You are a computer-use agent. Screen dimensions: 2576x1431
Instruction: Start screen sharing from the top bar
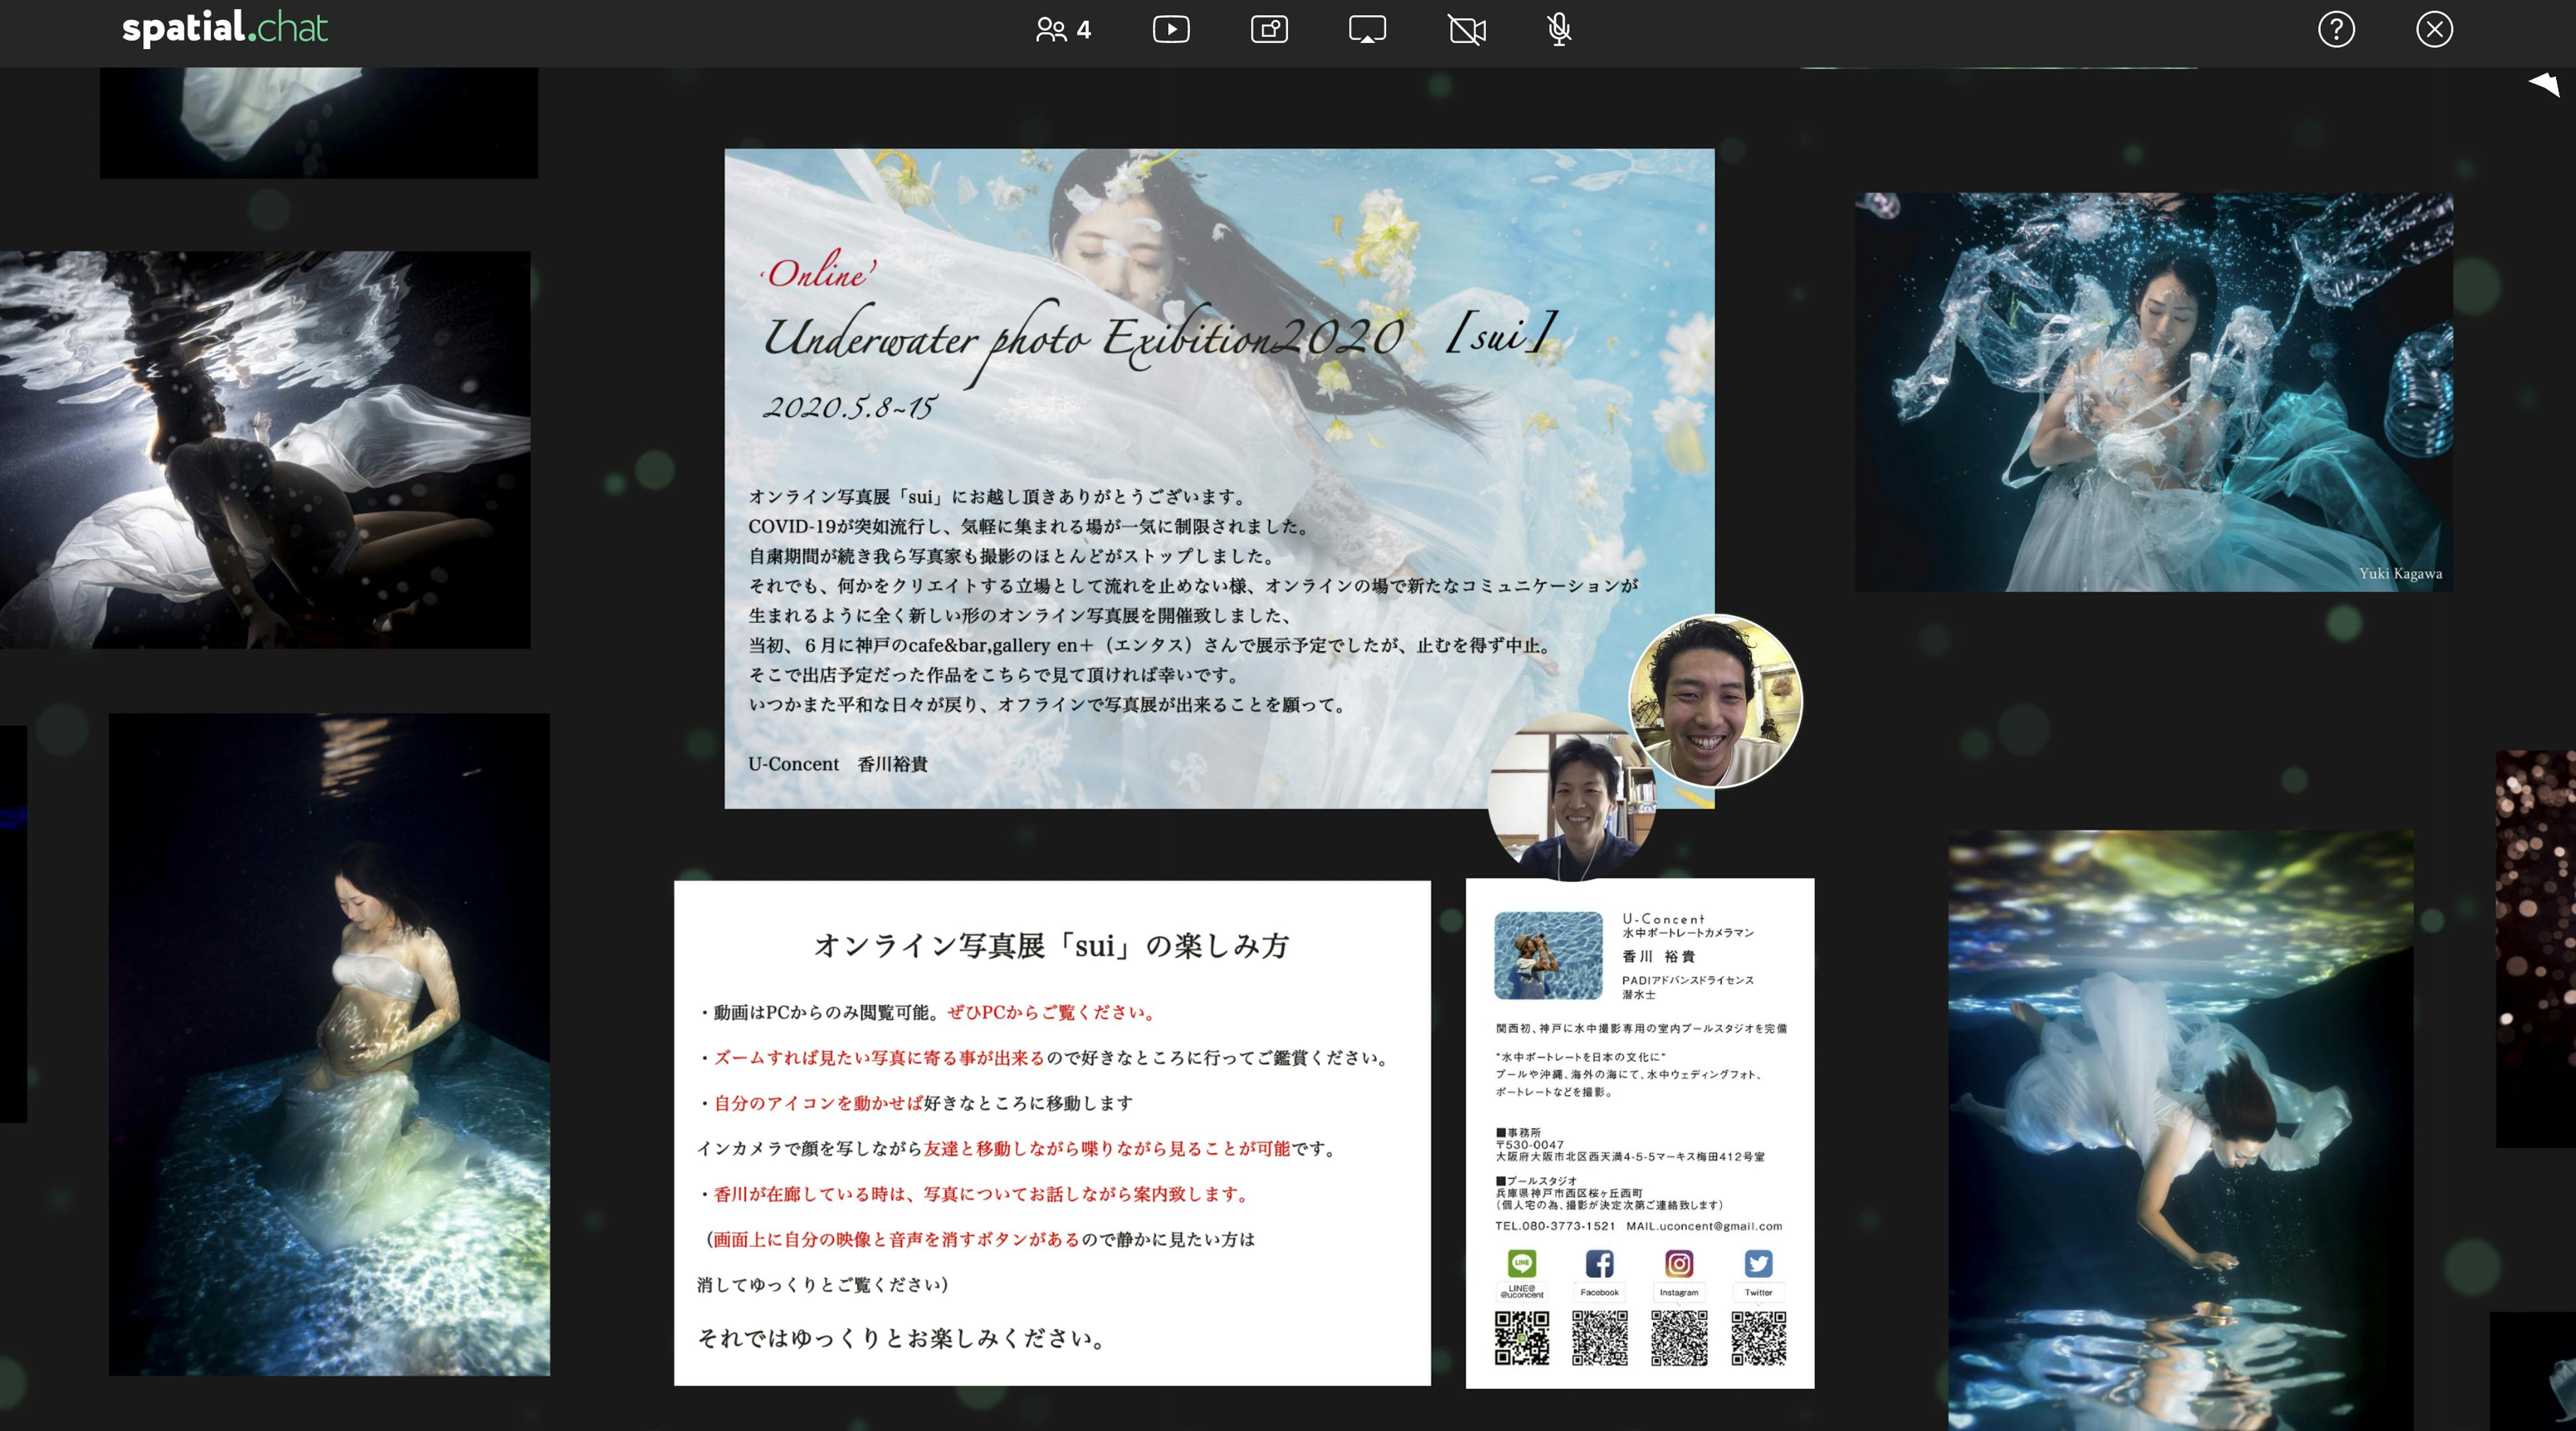coord(1367,29)
